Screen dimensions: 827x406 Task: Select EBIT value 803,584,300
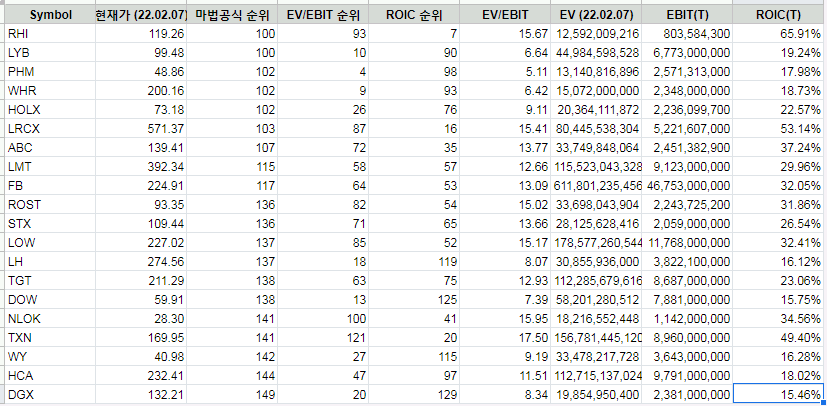687,34
